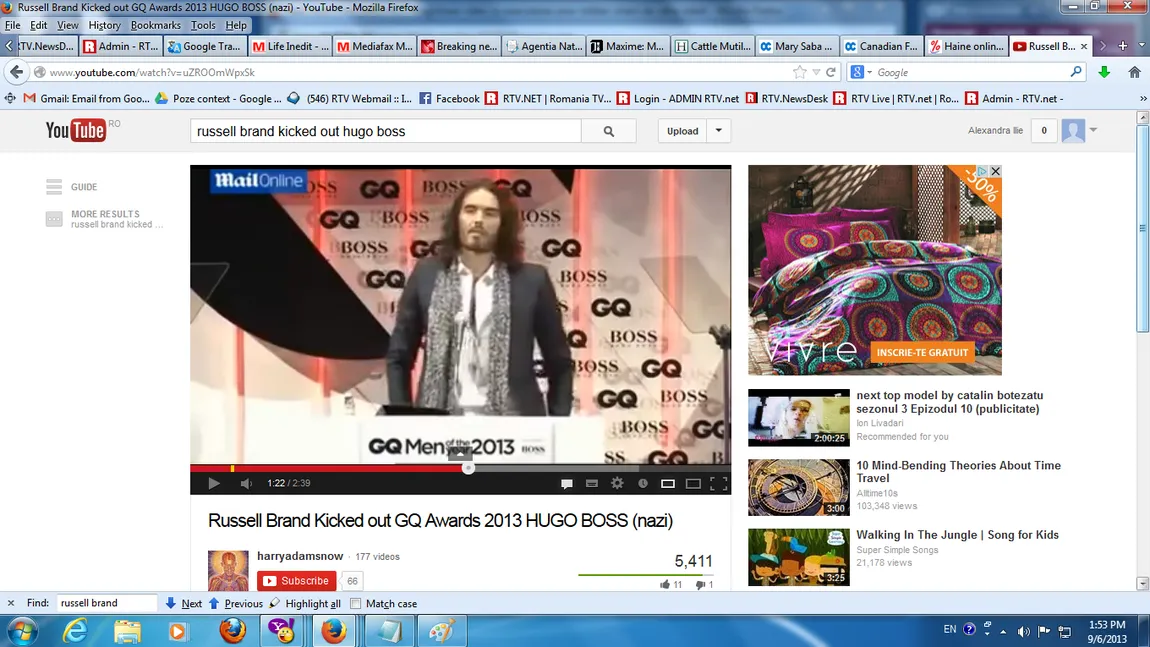This screenshot has height=647, width=1150.
Task: Click the Upload button
Action: point(683,131)
